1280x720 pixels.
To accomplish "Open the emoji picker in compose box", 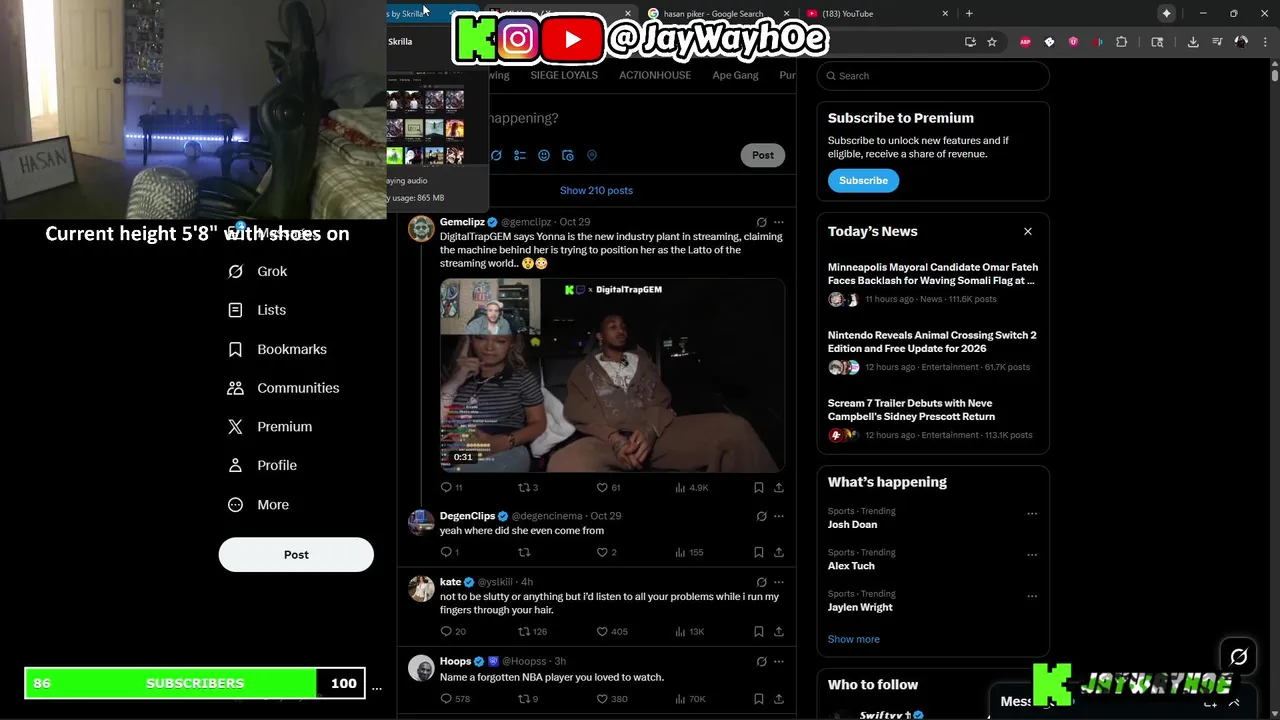I will 544,155.
